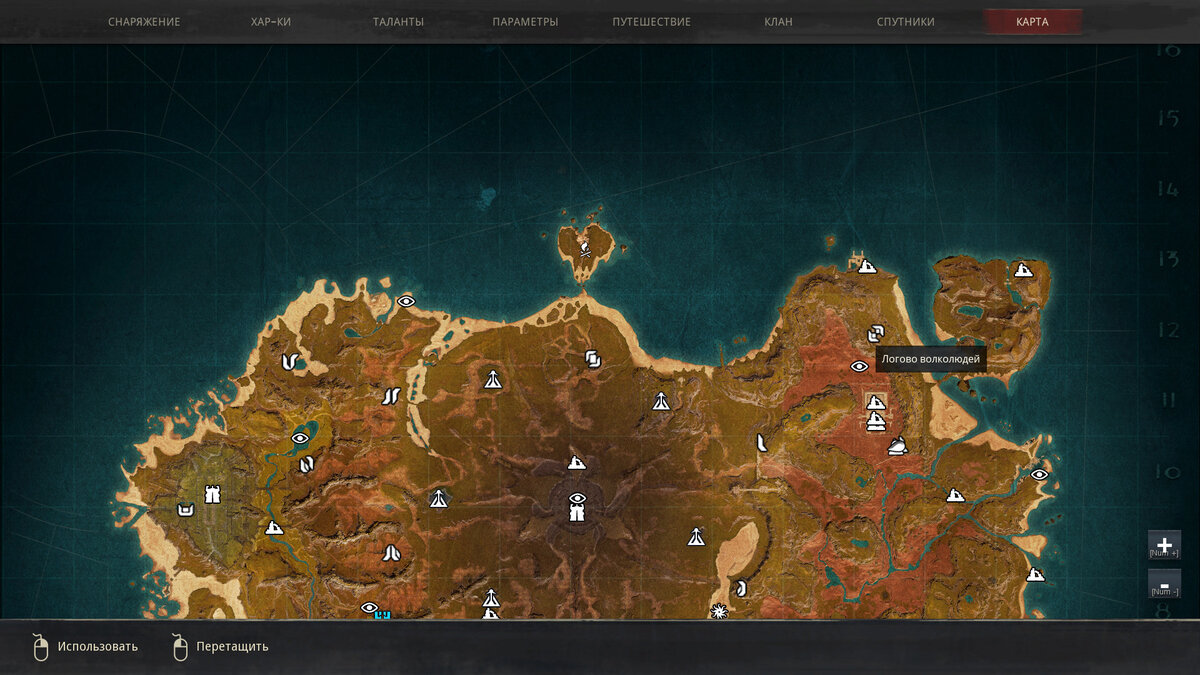Select tower marker inside the western walled city

pos(212,493)
